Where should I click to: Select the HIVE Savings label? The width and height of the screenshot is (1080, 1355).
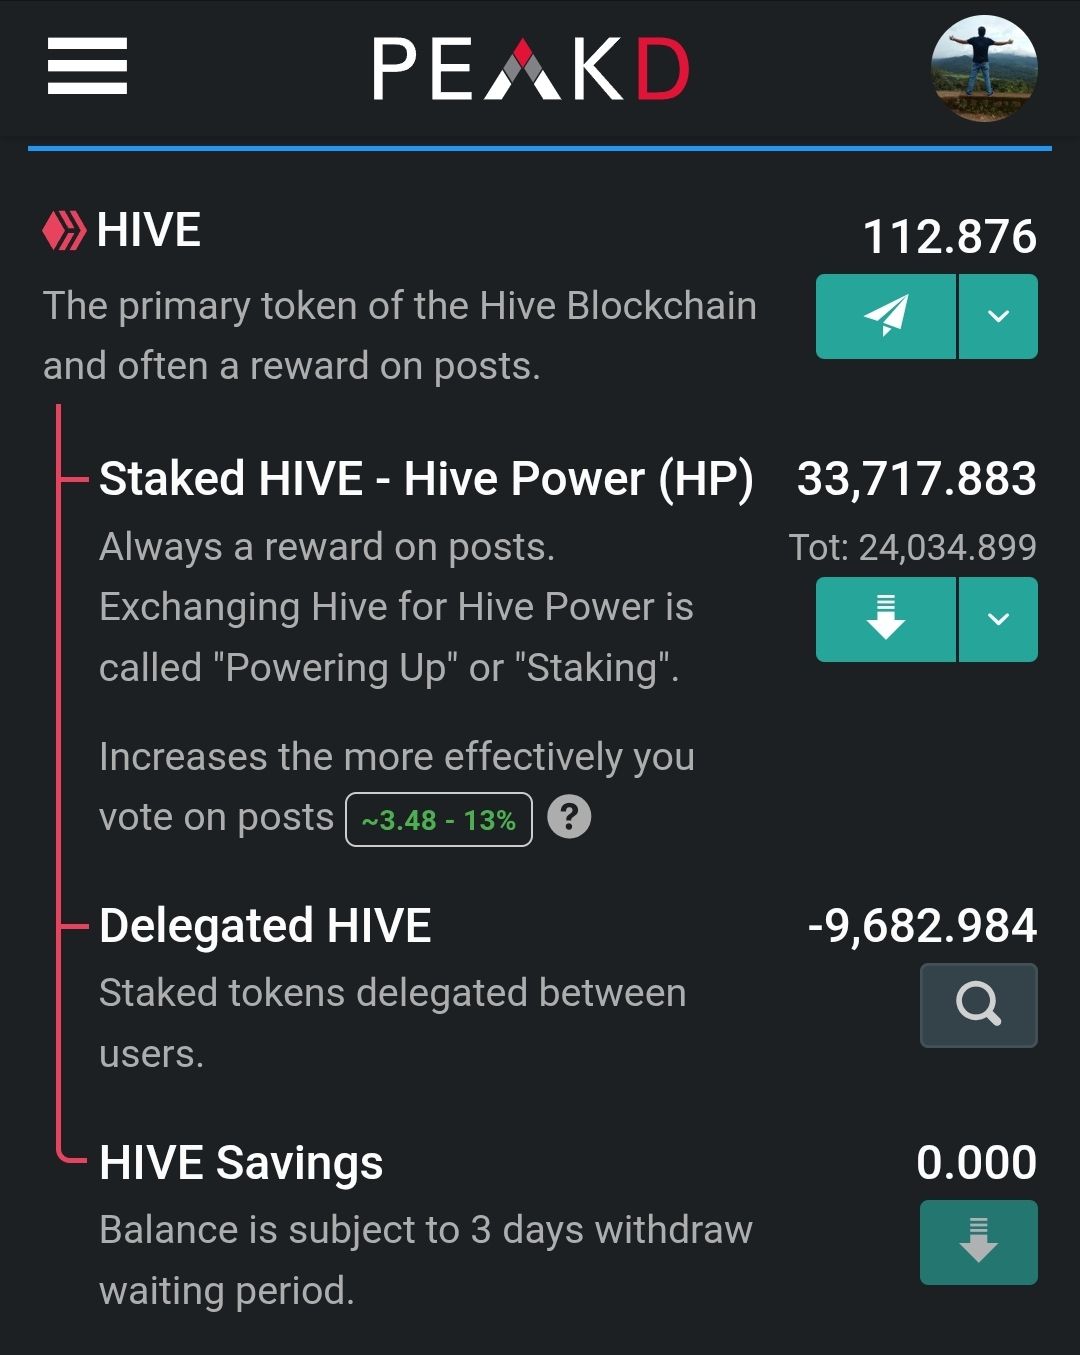242,1163
